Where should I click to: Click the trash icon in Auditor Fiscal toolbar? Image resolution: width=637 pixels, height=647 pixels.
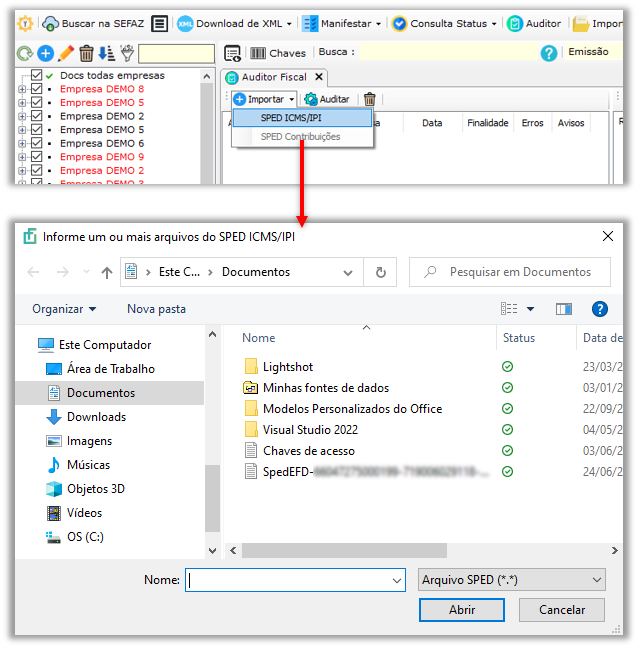[x=370, y=99]
